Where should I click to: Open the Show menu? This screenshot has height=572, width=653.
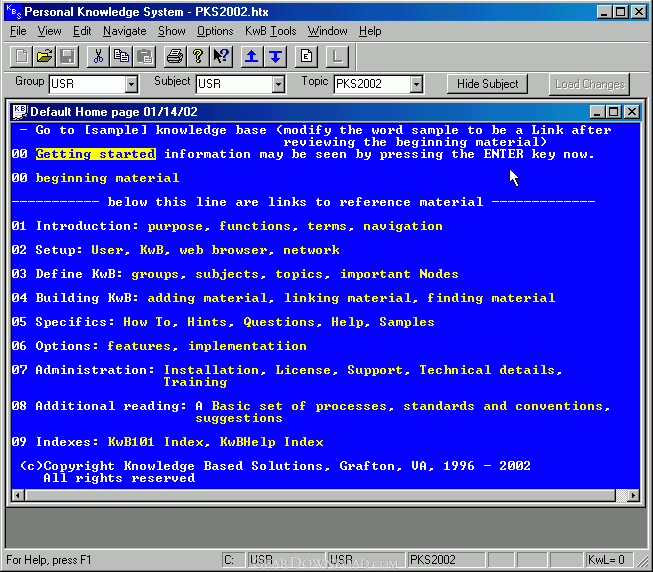[172, 31]
